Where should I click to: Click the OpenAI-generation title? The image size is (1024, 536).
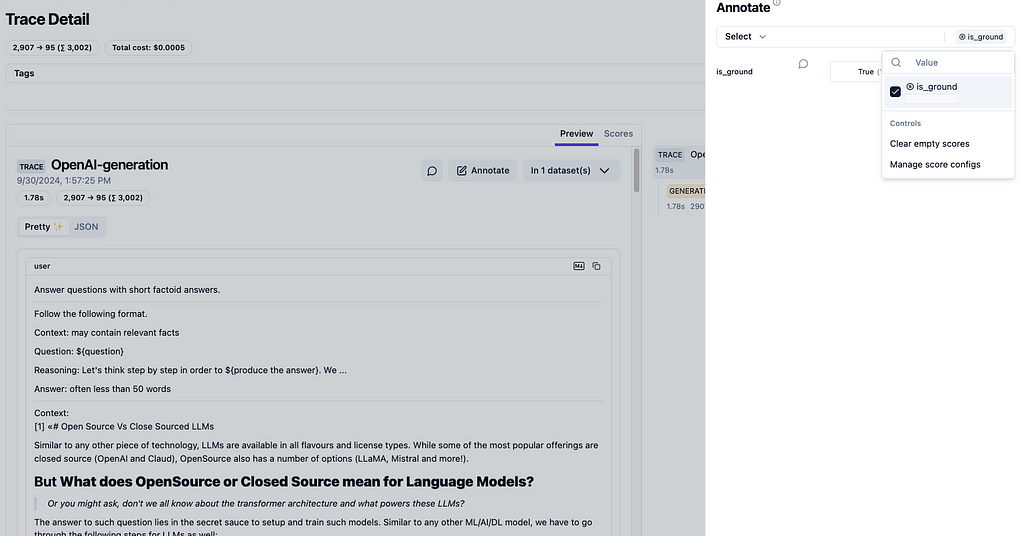110,165
